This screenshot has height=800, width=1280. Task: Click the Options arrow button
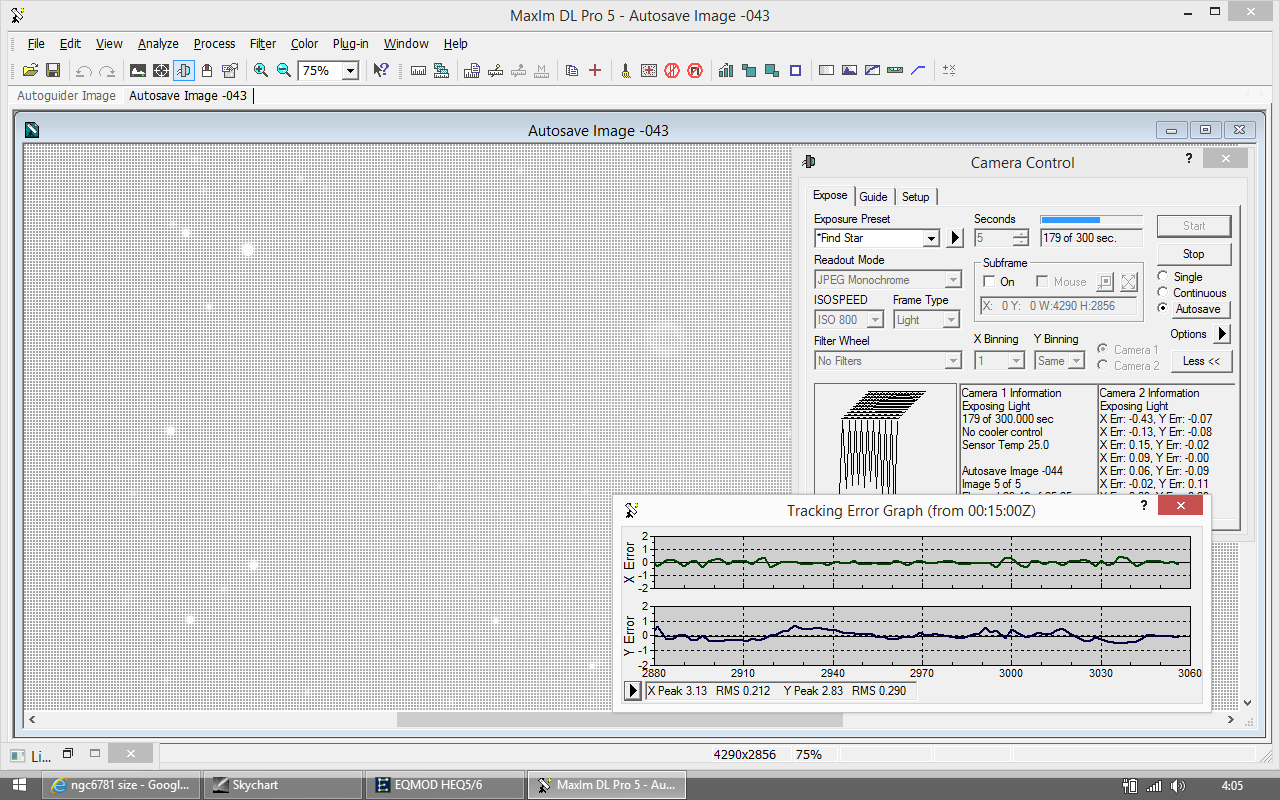[x=1222, y=334]
